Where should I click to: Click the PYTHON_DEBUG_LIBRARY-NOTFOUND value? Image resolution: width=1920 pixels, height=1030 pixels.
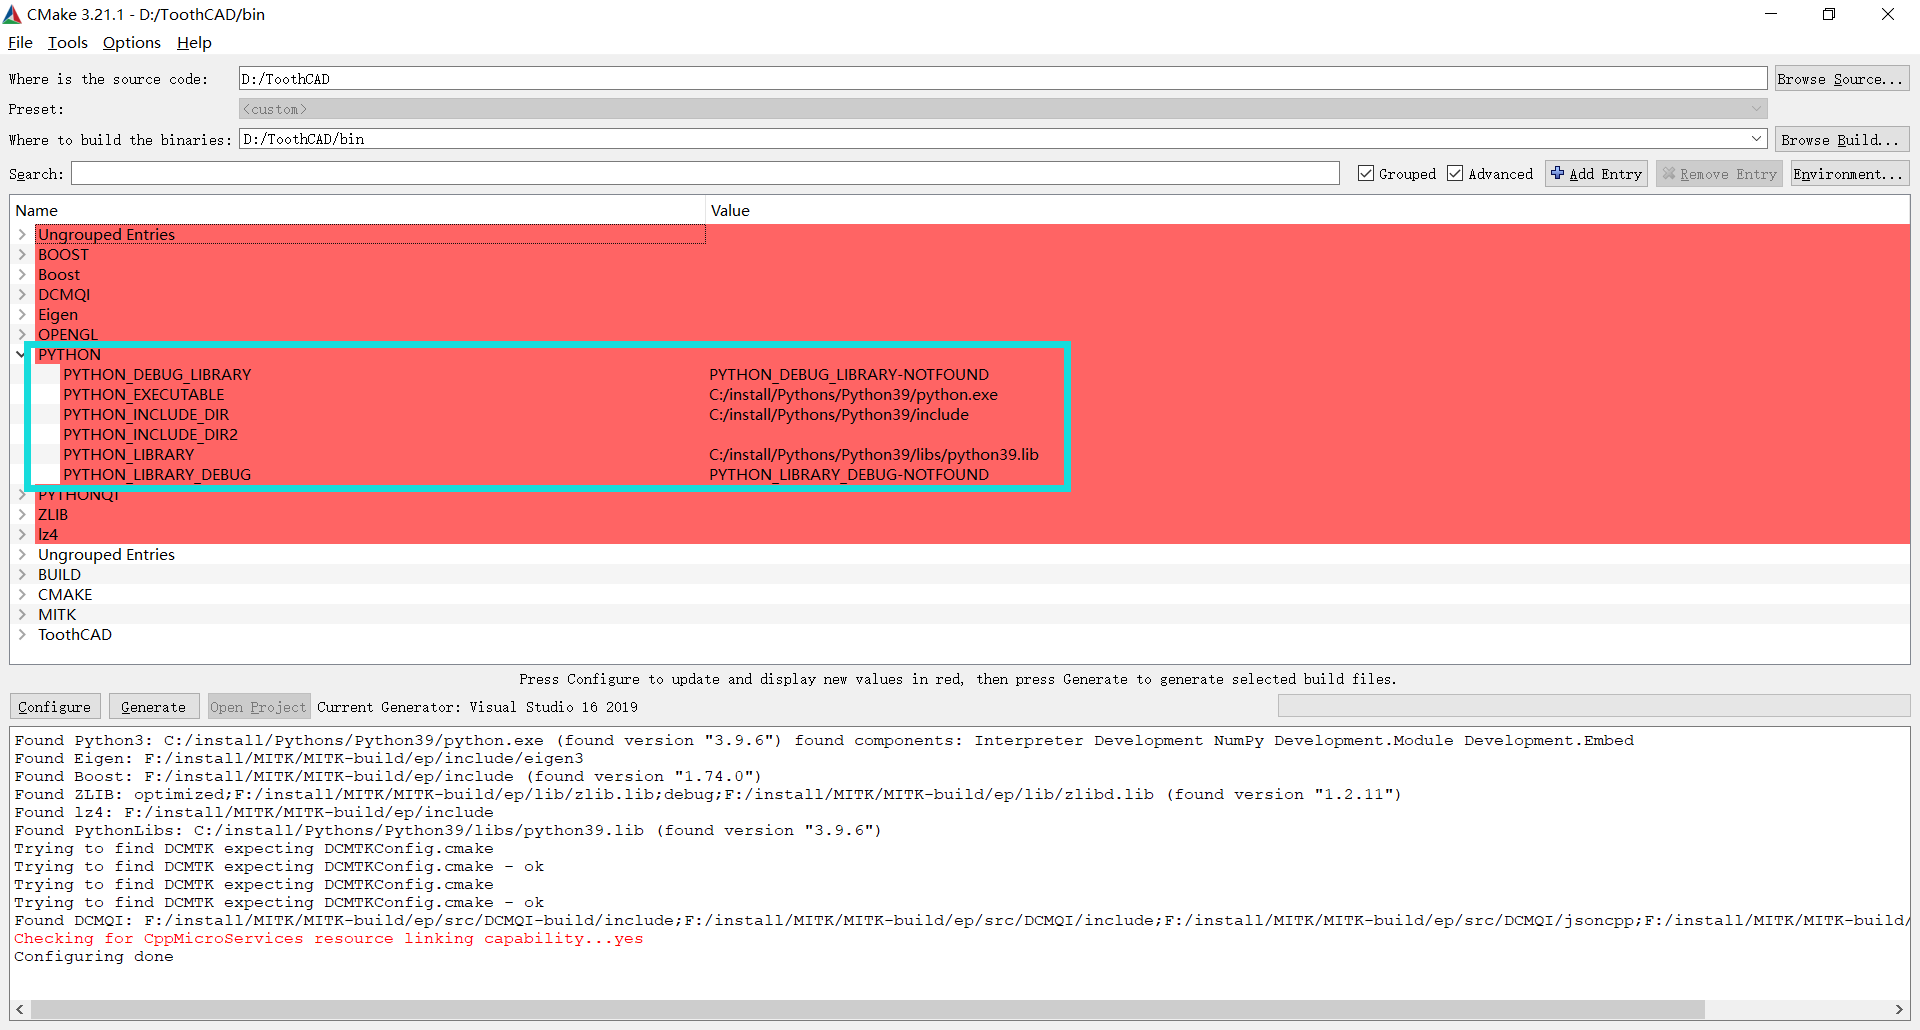pos(849,375)
